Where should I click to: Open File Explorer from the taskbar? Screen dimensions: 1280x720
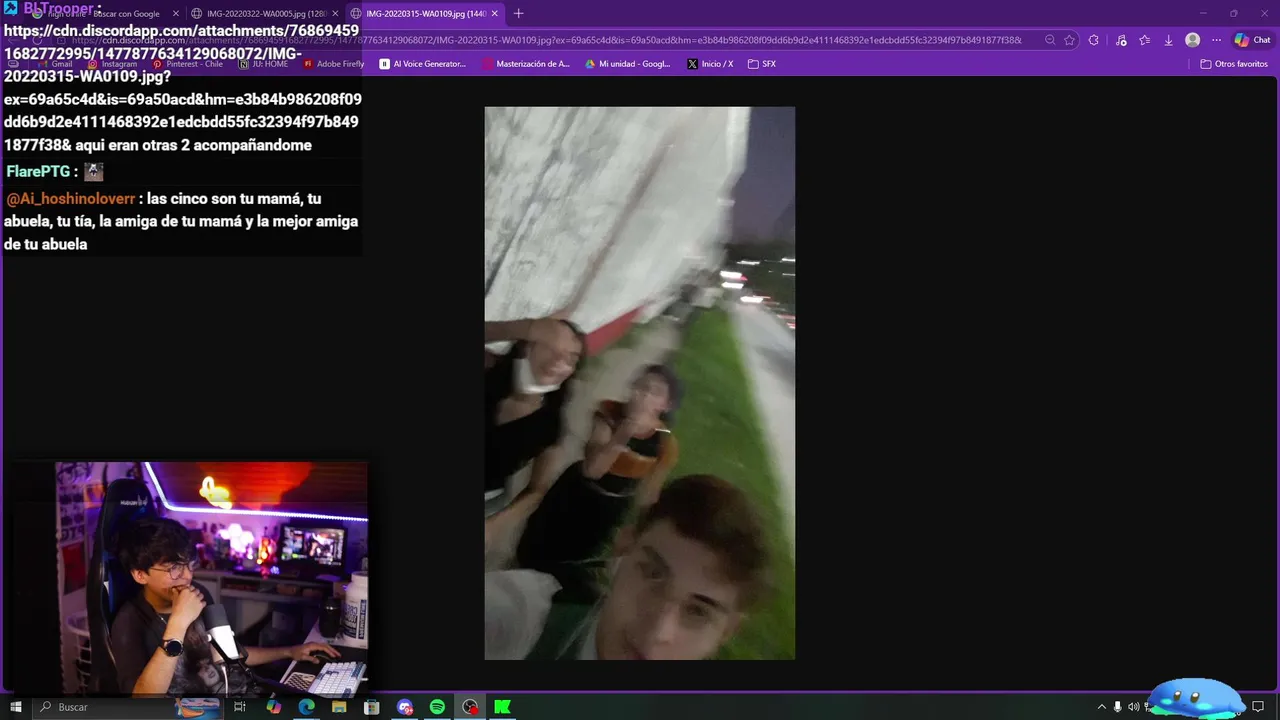coord(339,707)
